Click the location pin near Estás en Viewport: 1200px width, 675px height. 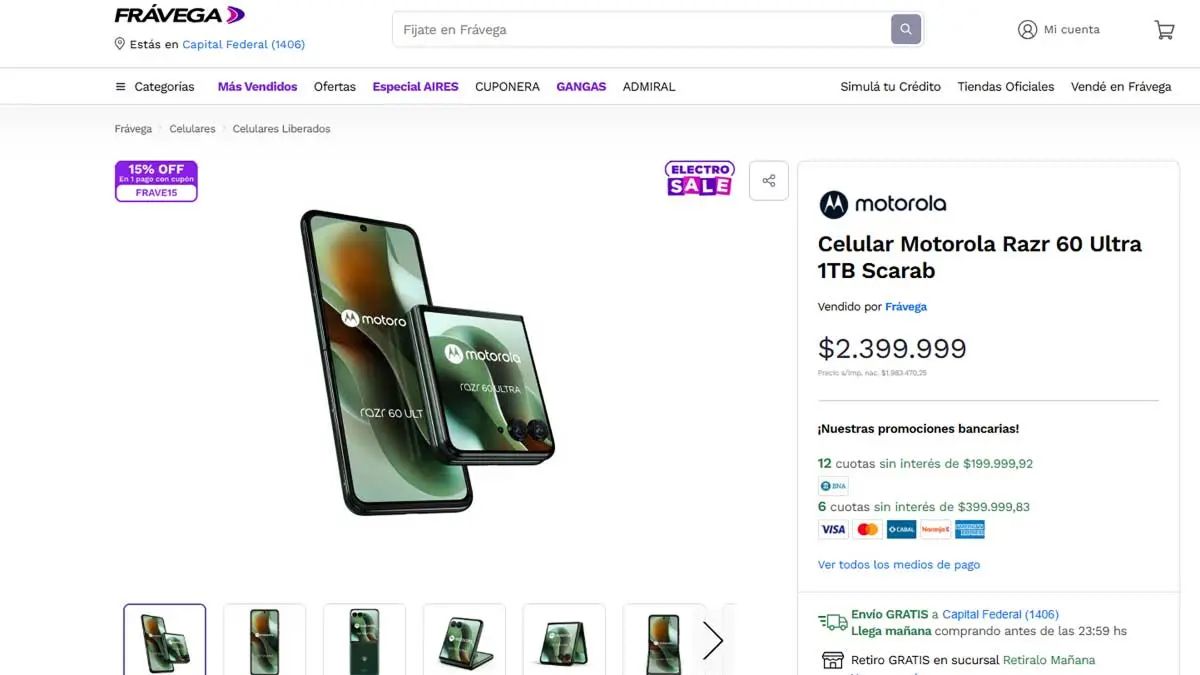click(120, 44)
